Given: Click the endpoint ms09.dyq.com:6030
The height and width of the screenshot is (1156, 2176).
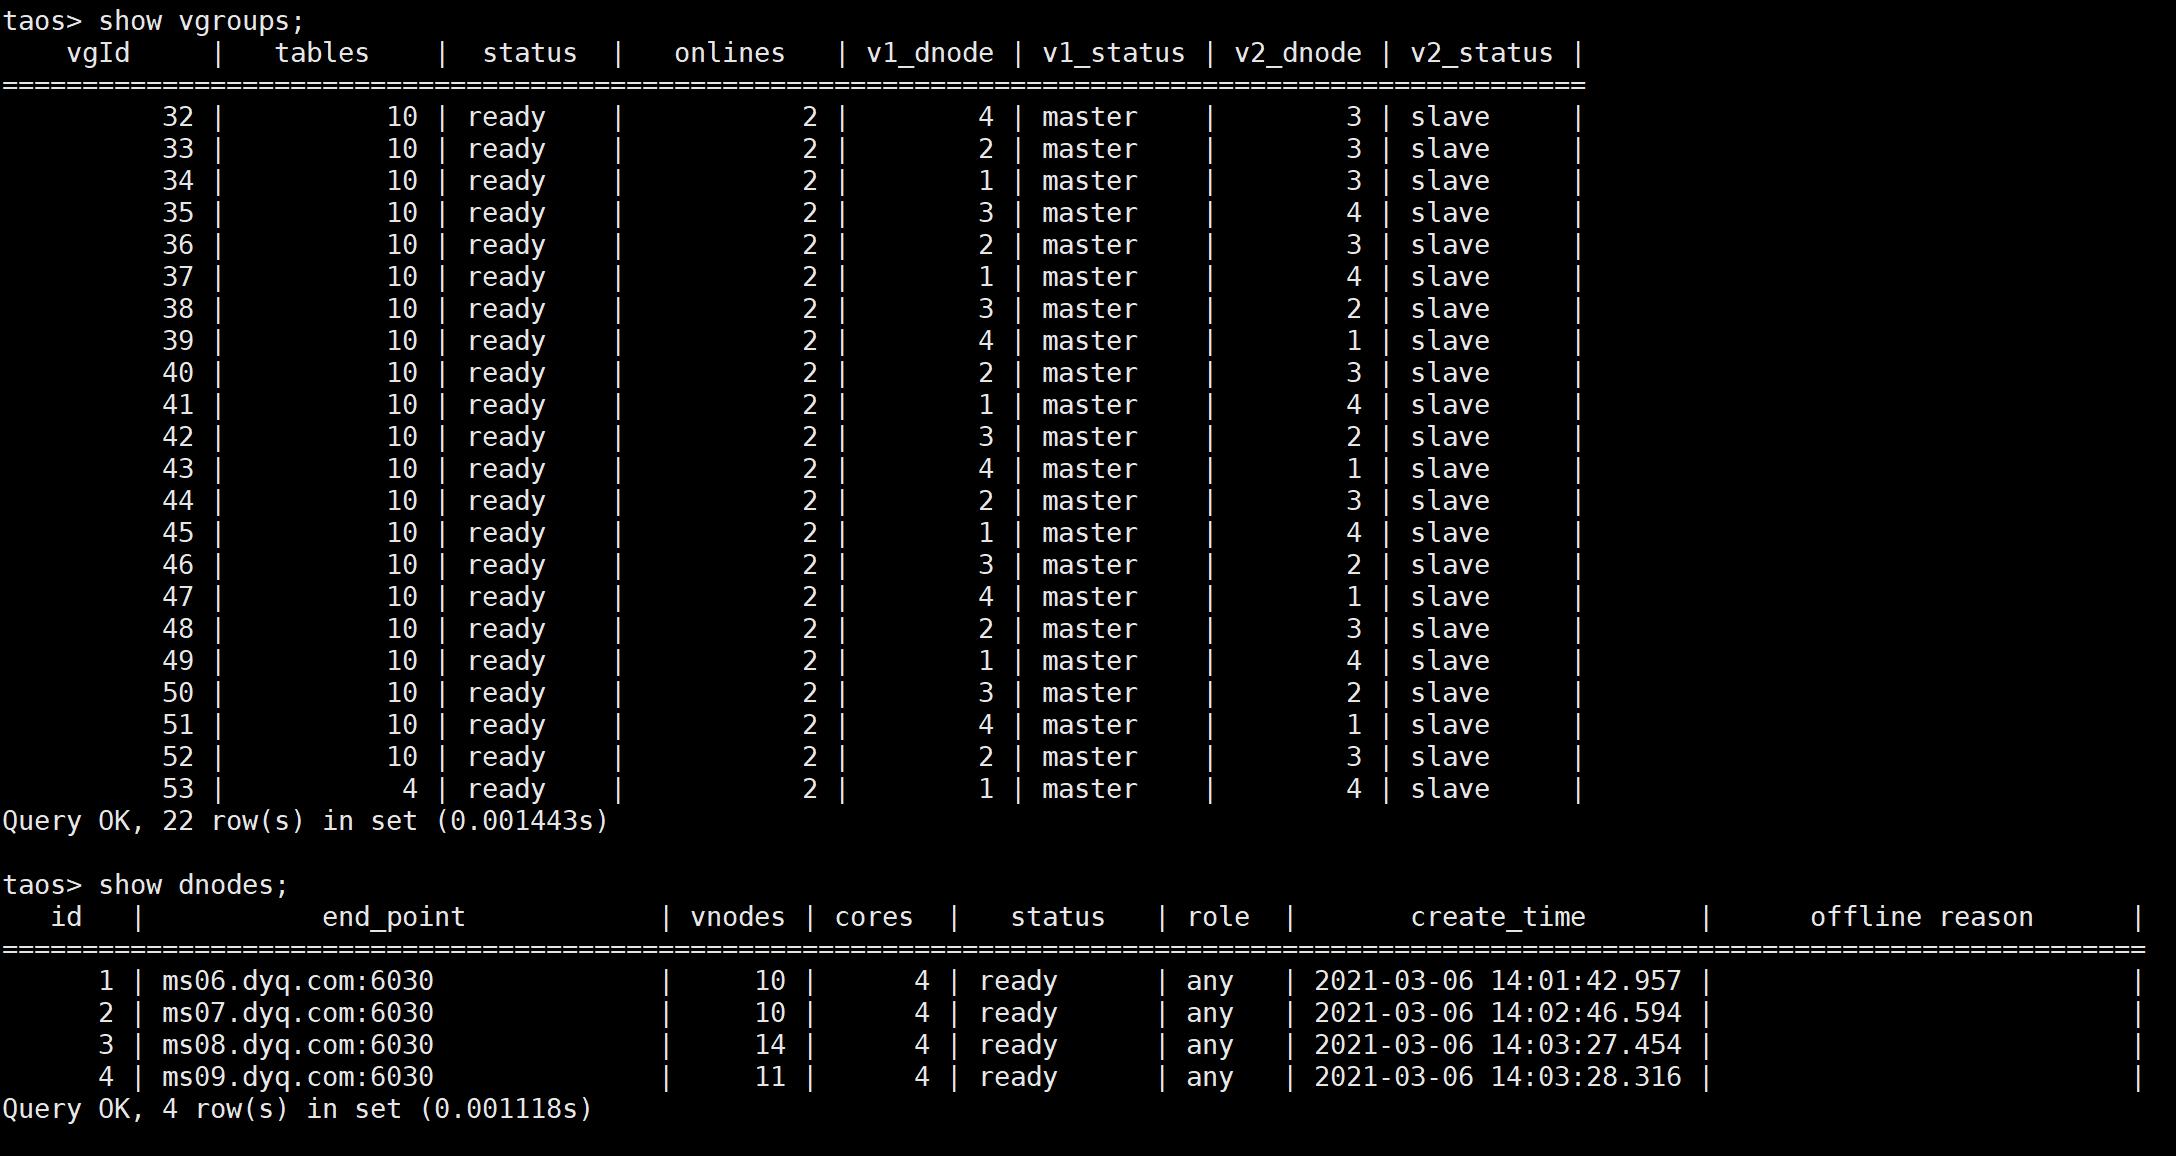Looking at the screenshot, I should (x=296, y=1077).
